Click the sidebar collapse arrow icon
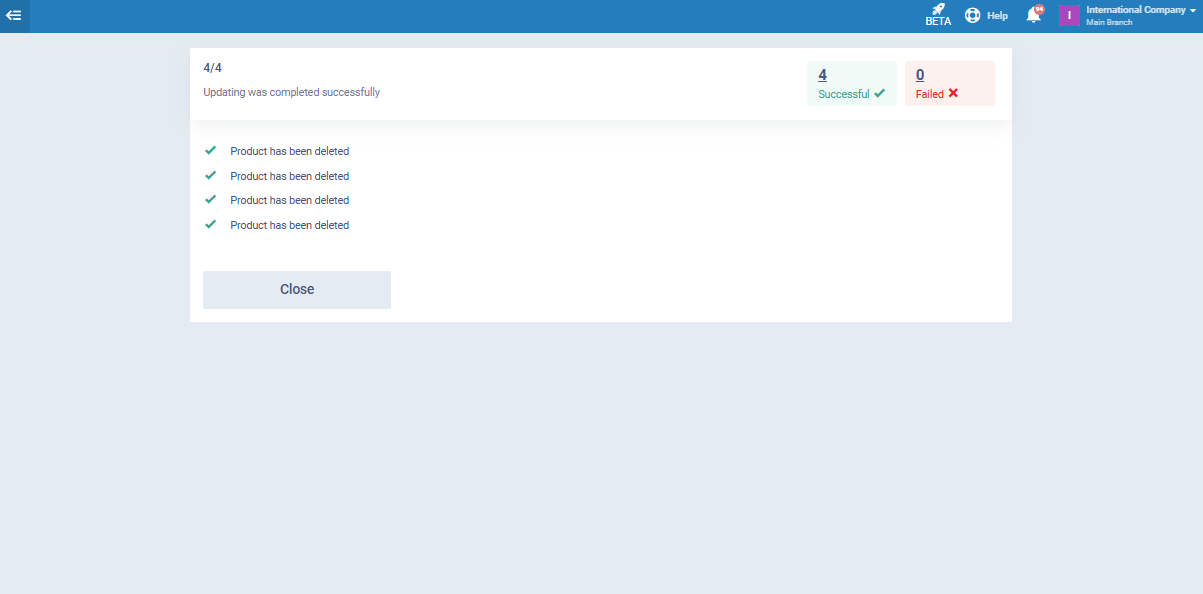 click(x=14, y=15)
